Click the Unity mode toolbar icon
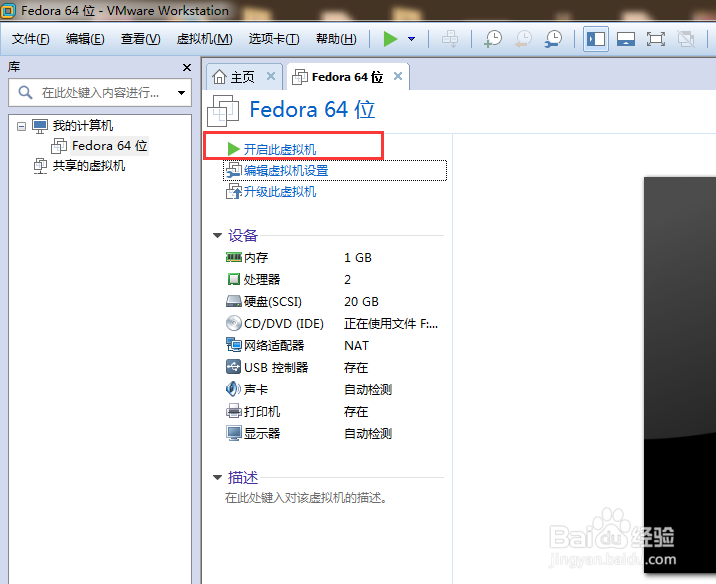The height and width of the screenshot is (584, 716). click(686, 39)
